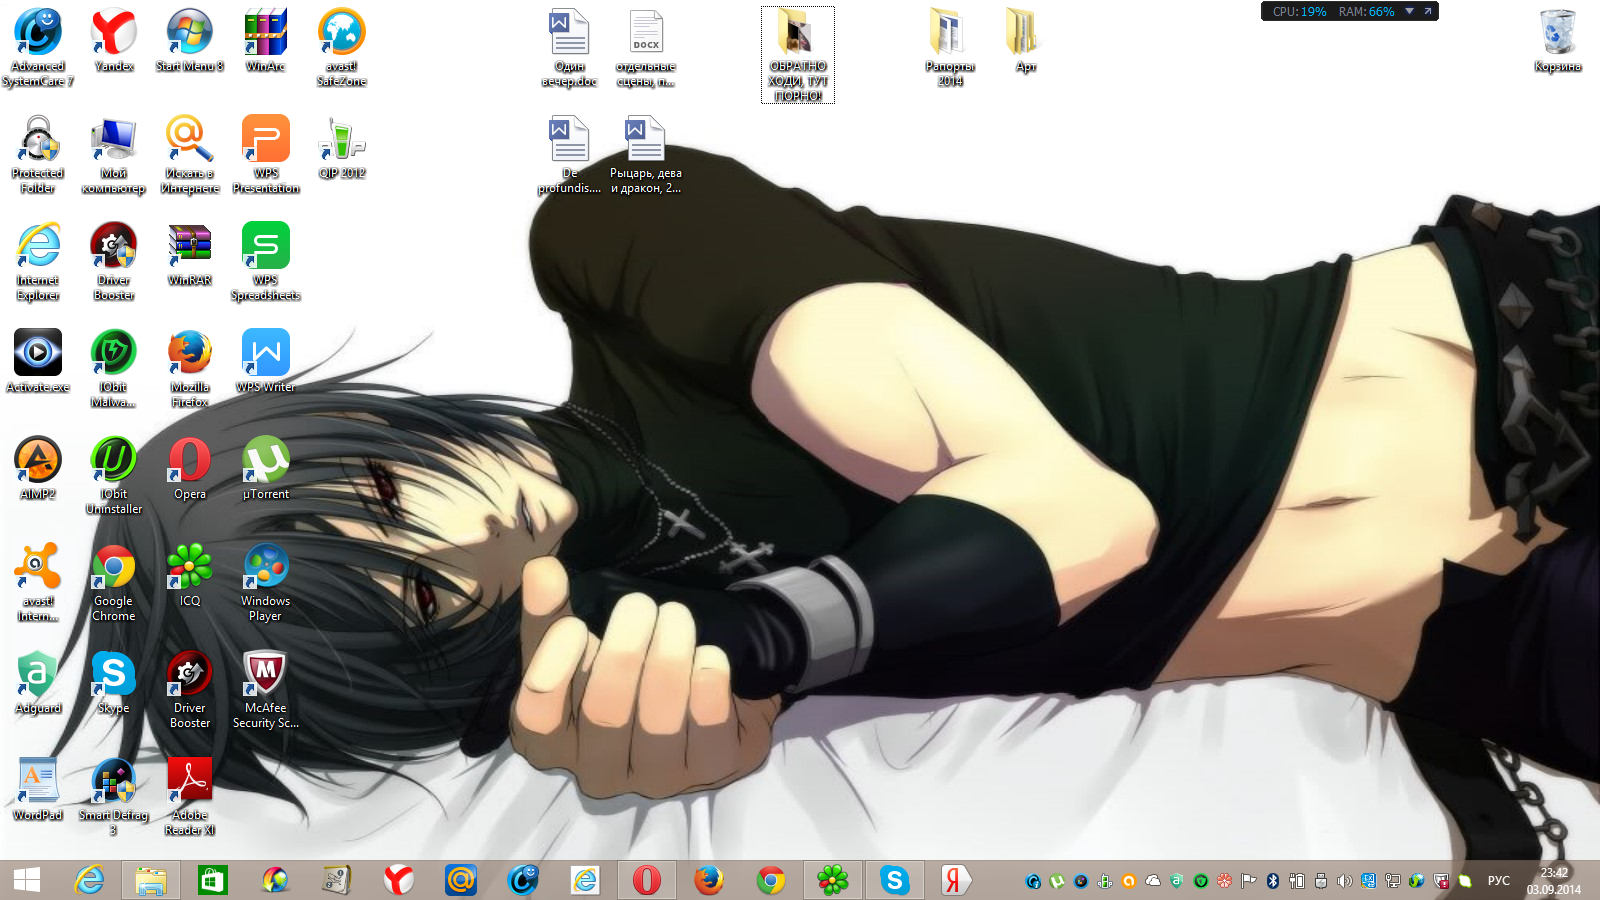Viewport: 1600px width, 900px height.
Task: Launch WPS Spreadsheets
Action: [x=266, y=261]
